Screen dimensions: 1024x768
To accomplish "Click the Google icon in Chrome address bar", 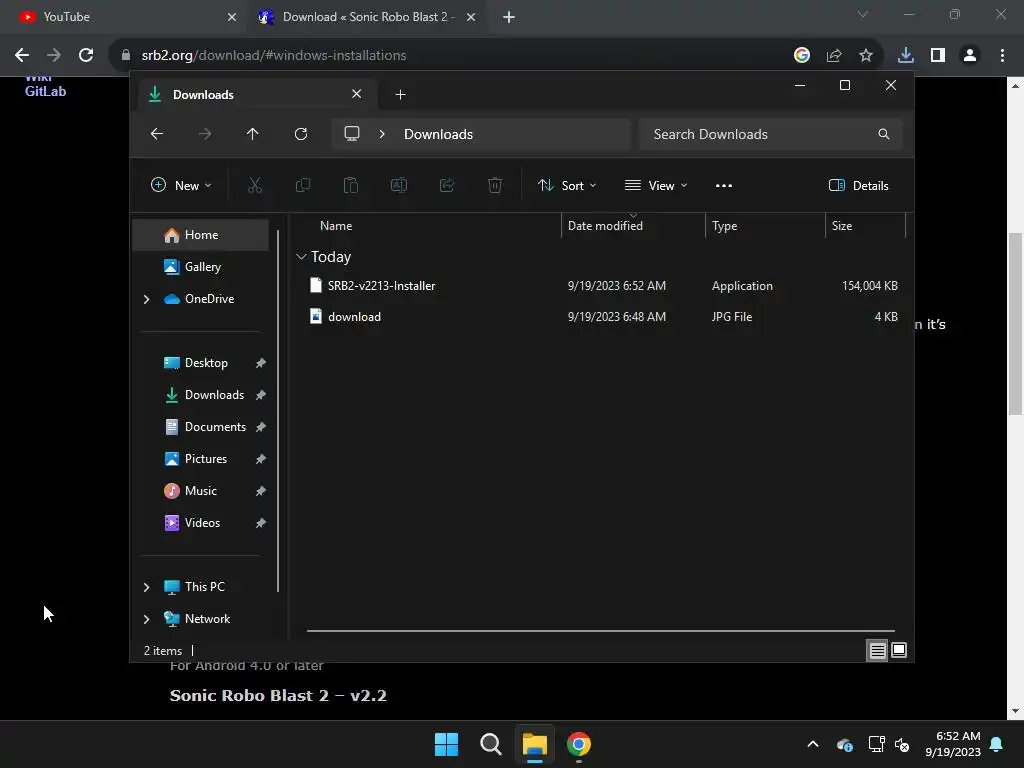I will pos(802,56).
